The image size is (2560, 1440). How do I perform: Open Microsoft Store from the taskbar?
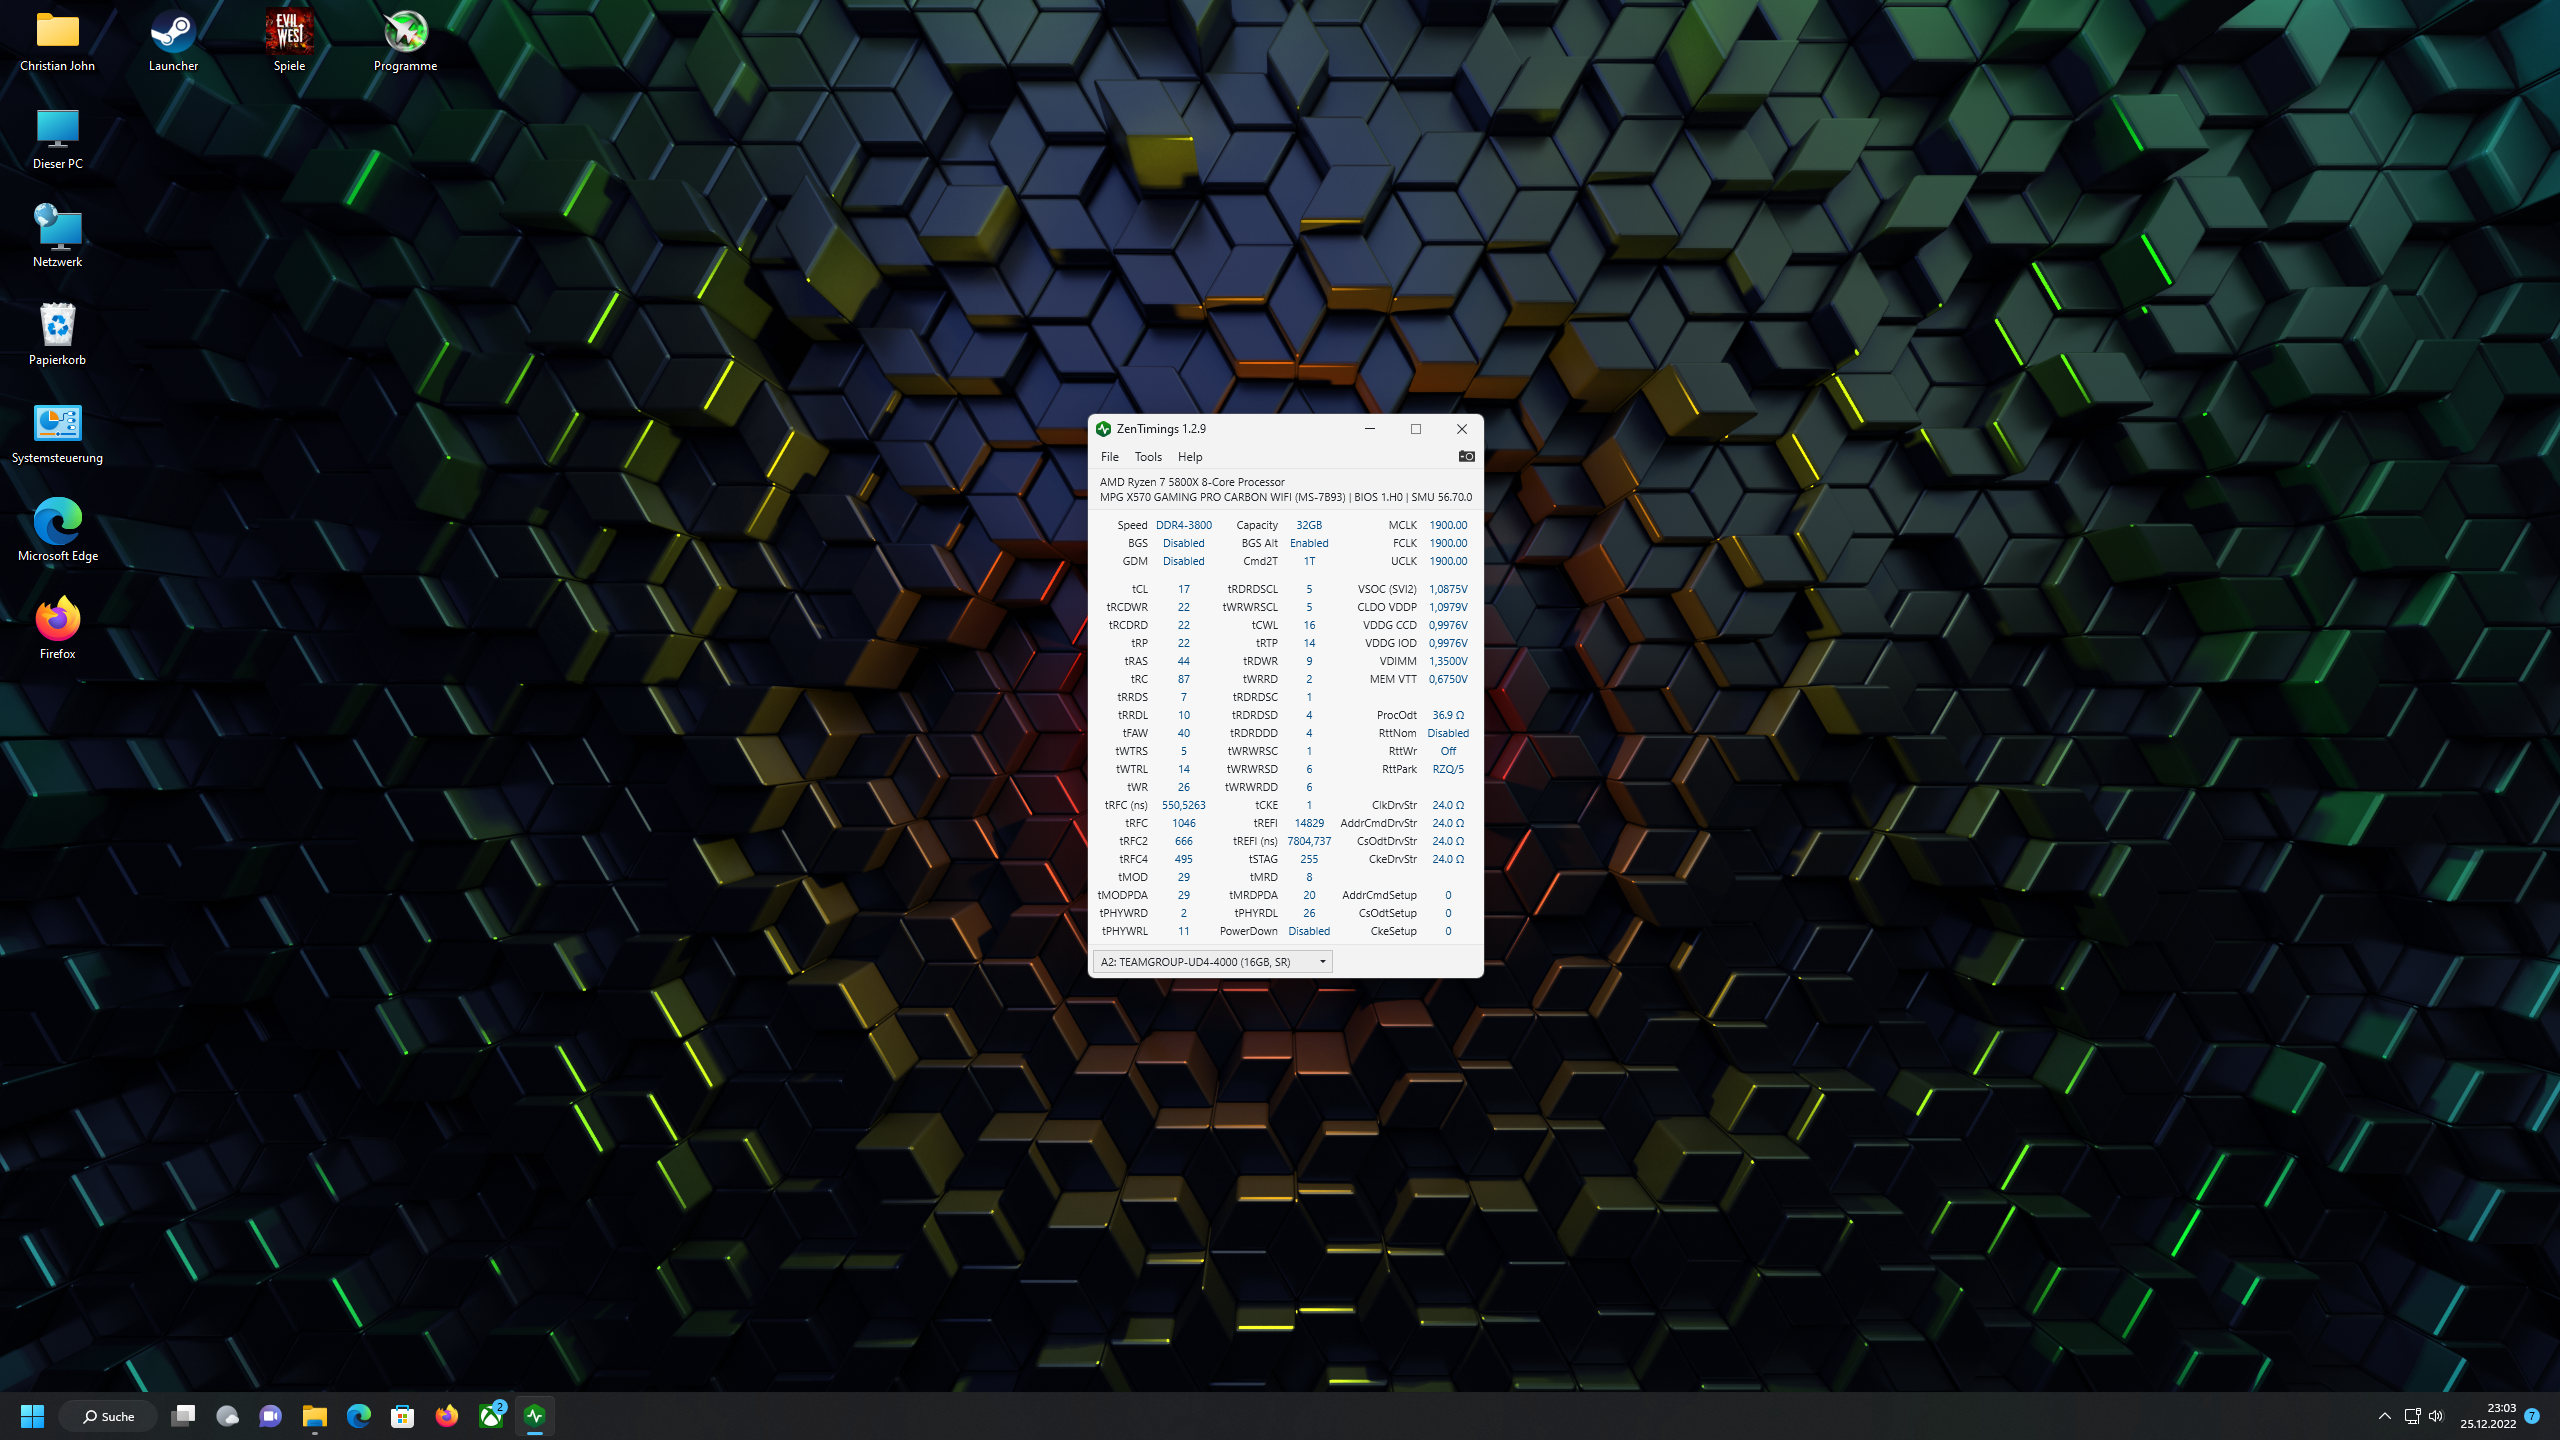[403, 1416]
